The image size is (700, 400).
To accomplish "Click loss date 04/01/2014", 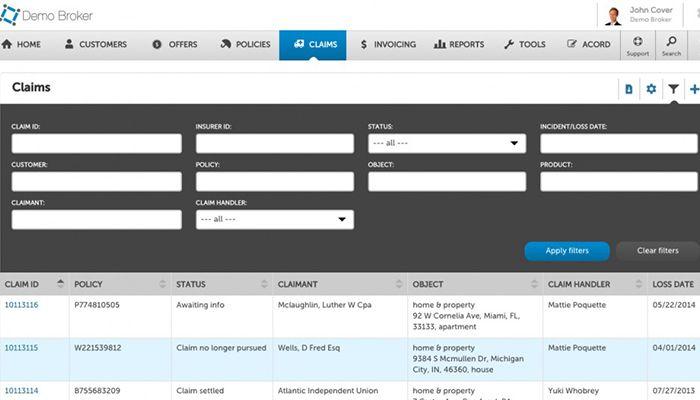I will point(674,348).
